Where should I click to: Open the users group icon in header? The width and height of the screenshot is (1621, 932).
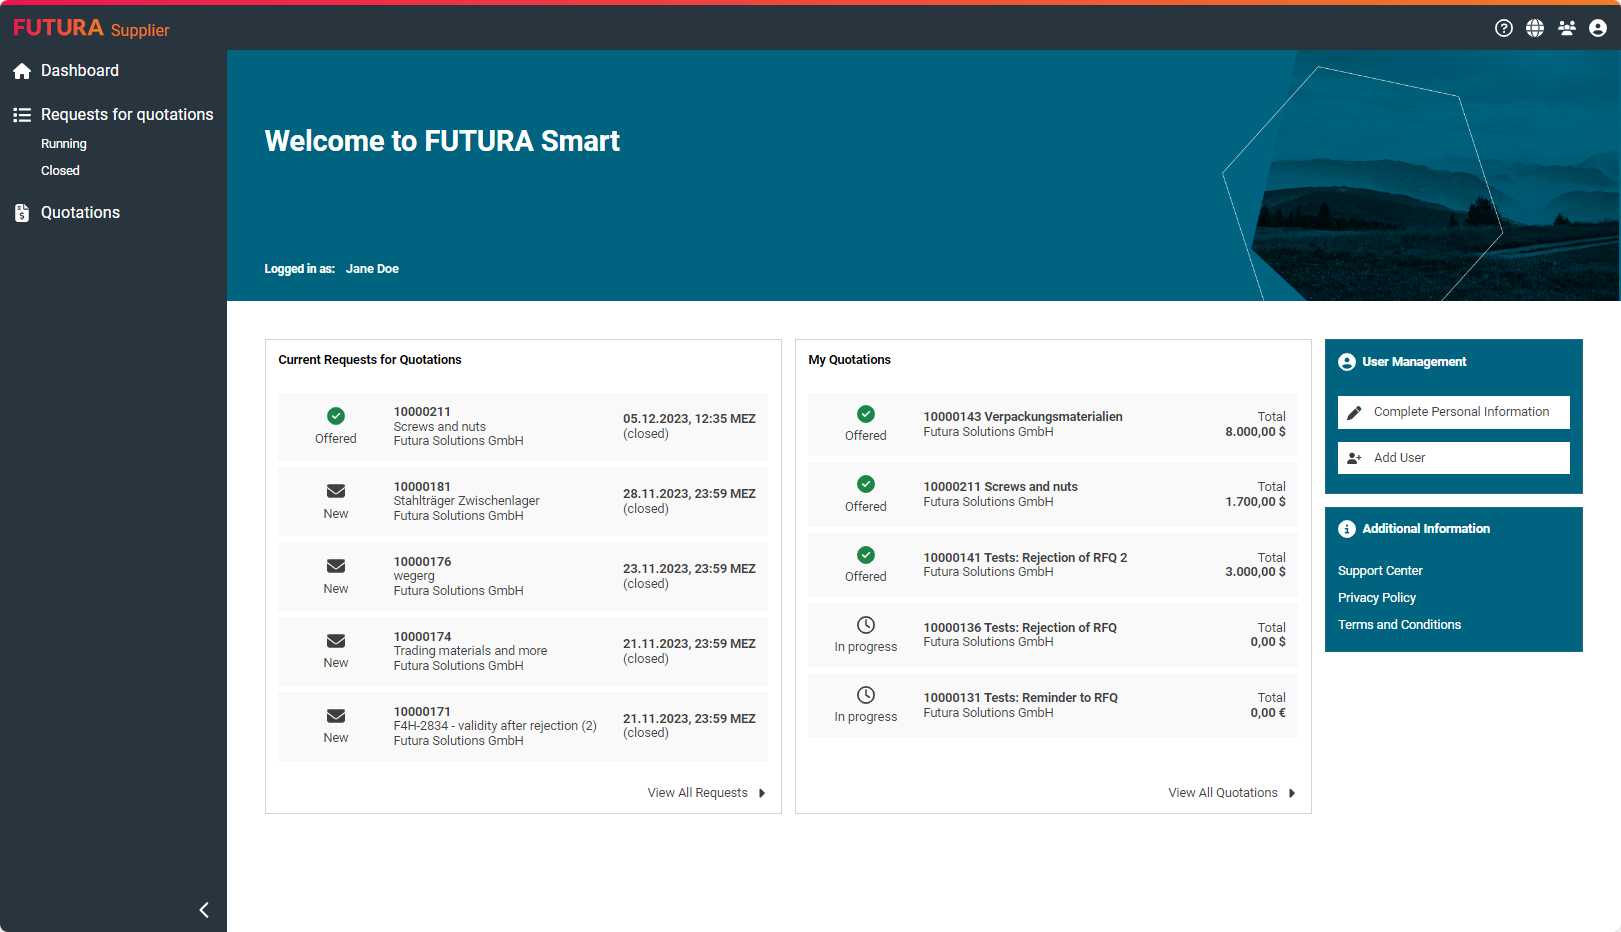(1567, 28)
